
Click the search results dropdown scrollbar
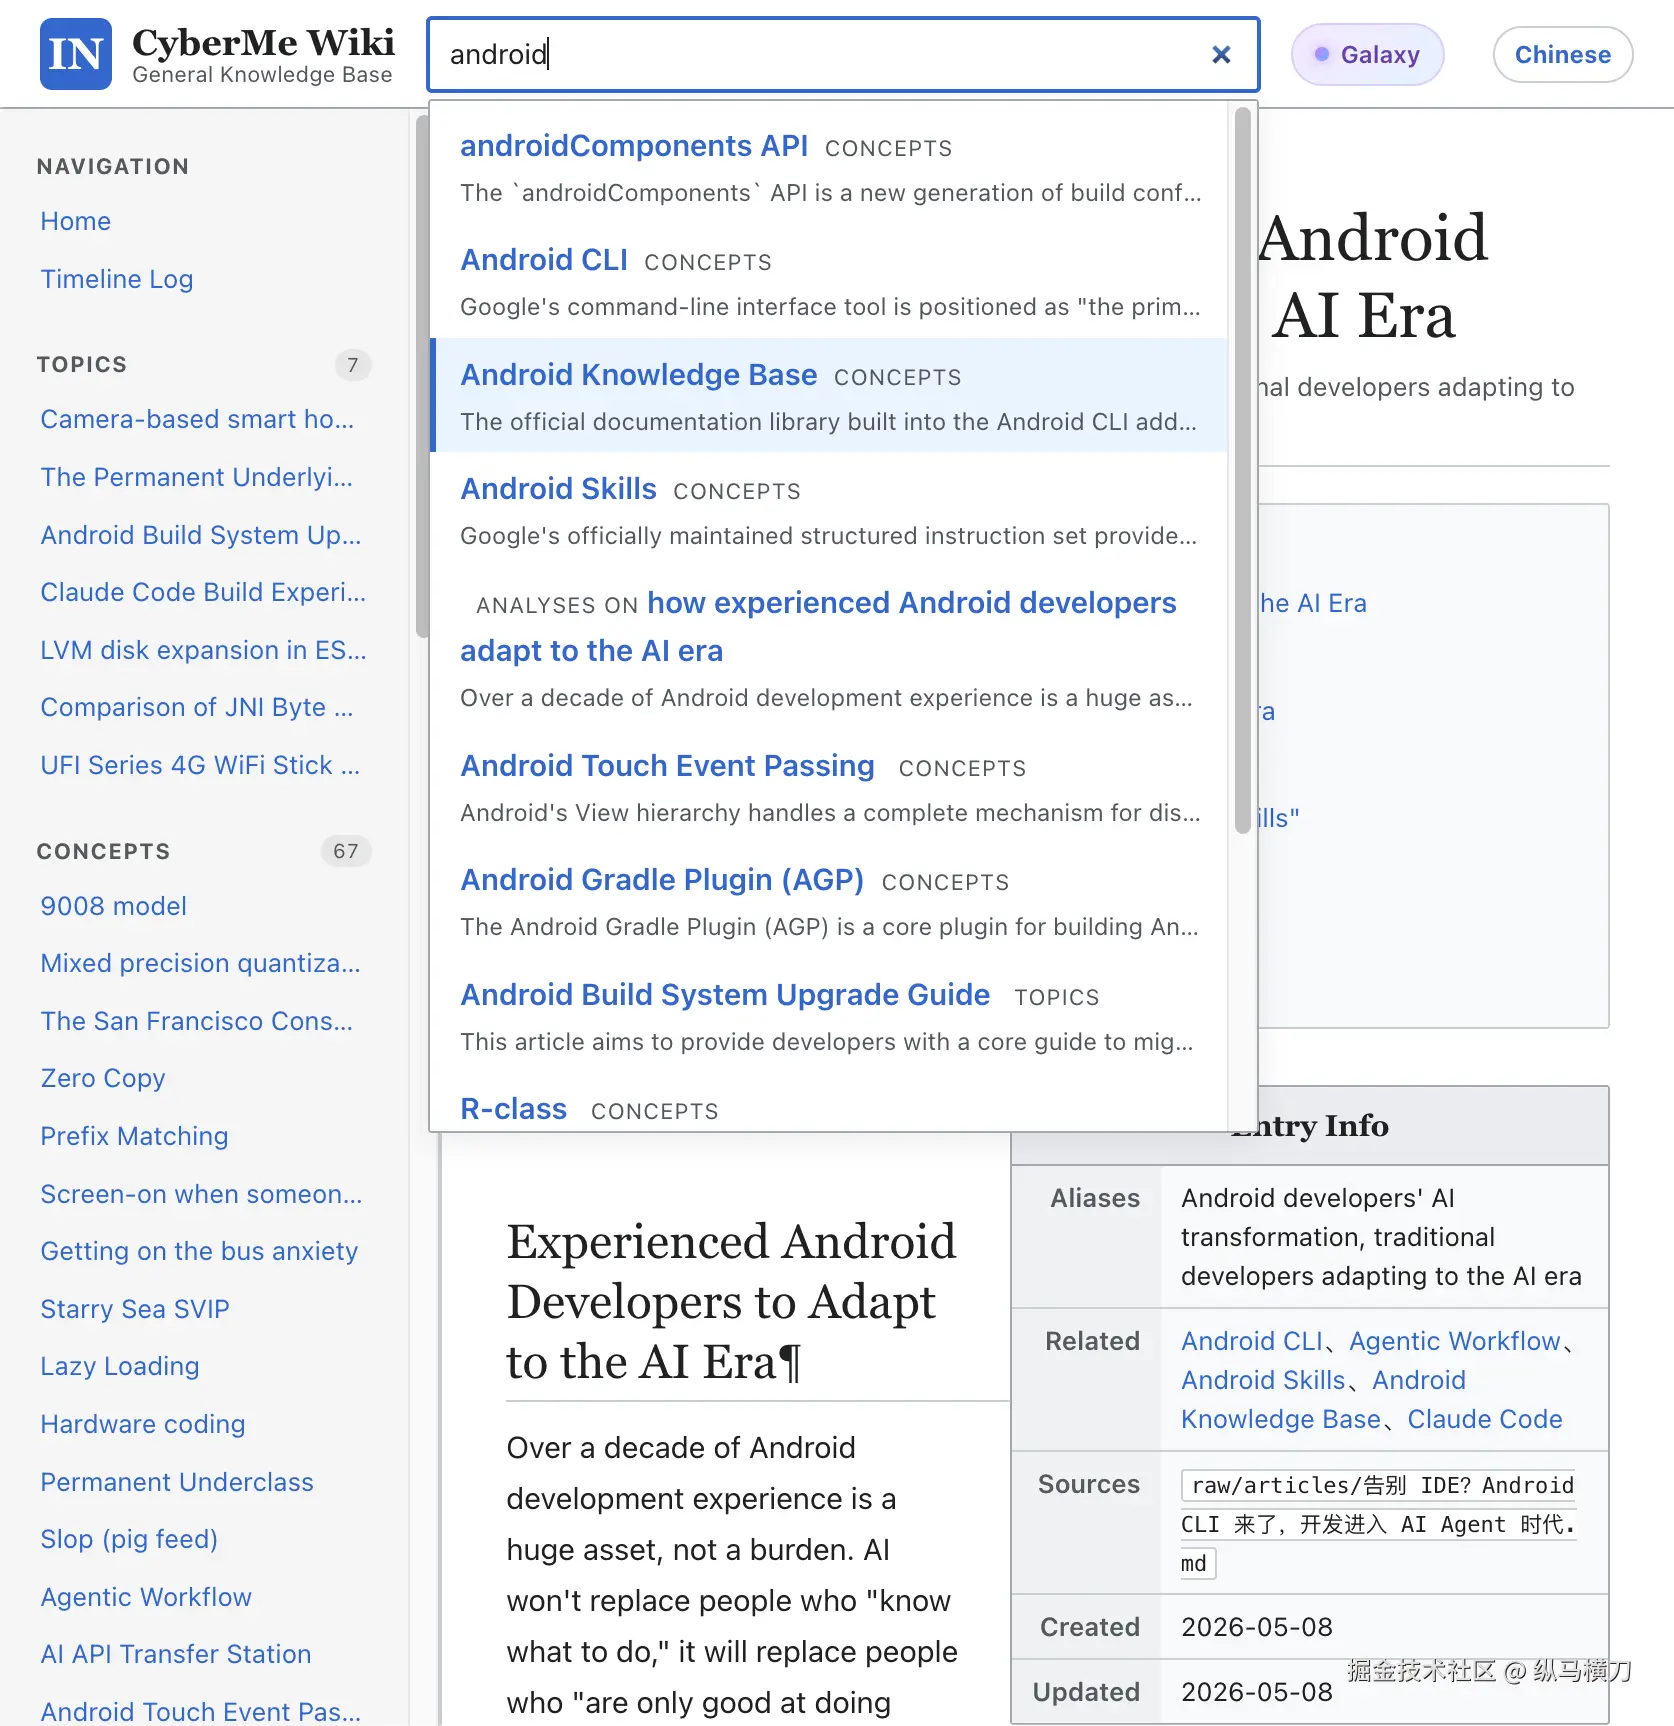coord(1243,470)
